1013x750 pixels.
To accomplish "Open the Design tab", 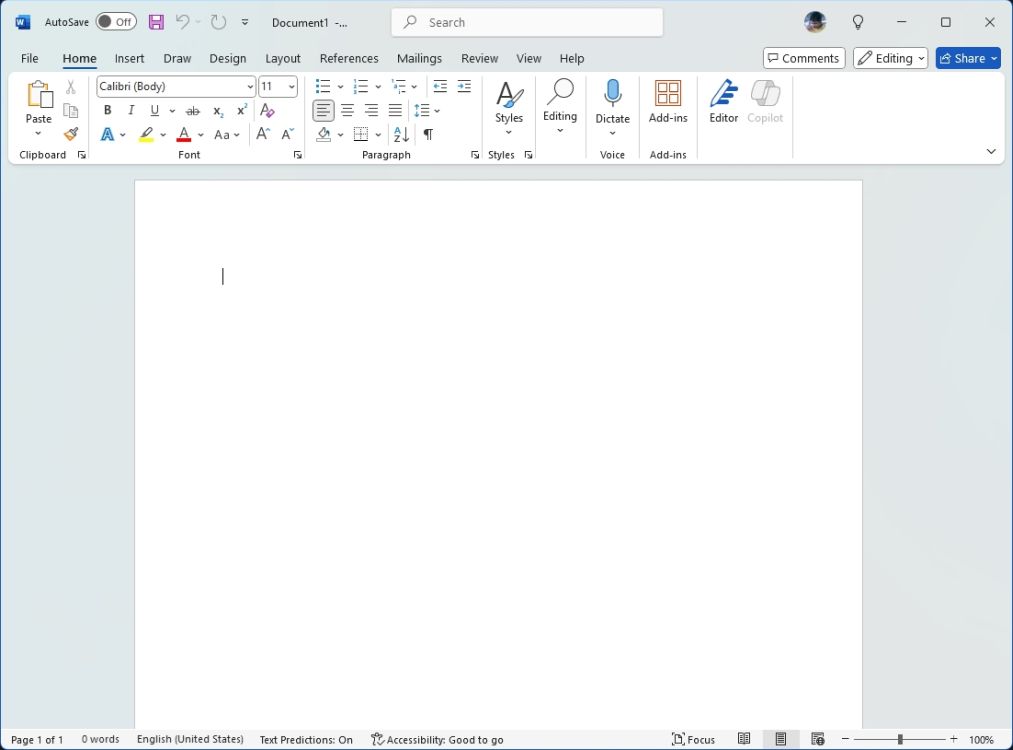I will click(x=227, y=58).
